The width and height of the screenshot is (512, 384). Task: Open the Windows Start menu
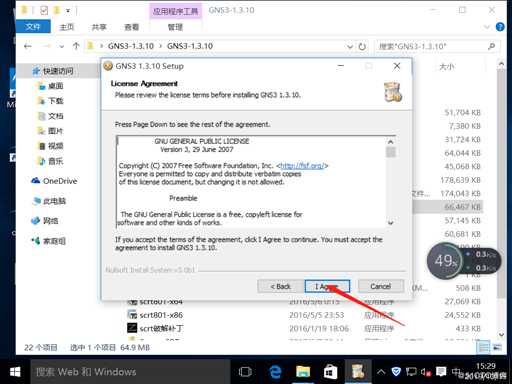pyautogui.click(x=15, y=372)
